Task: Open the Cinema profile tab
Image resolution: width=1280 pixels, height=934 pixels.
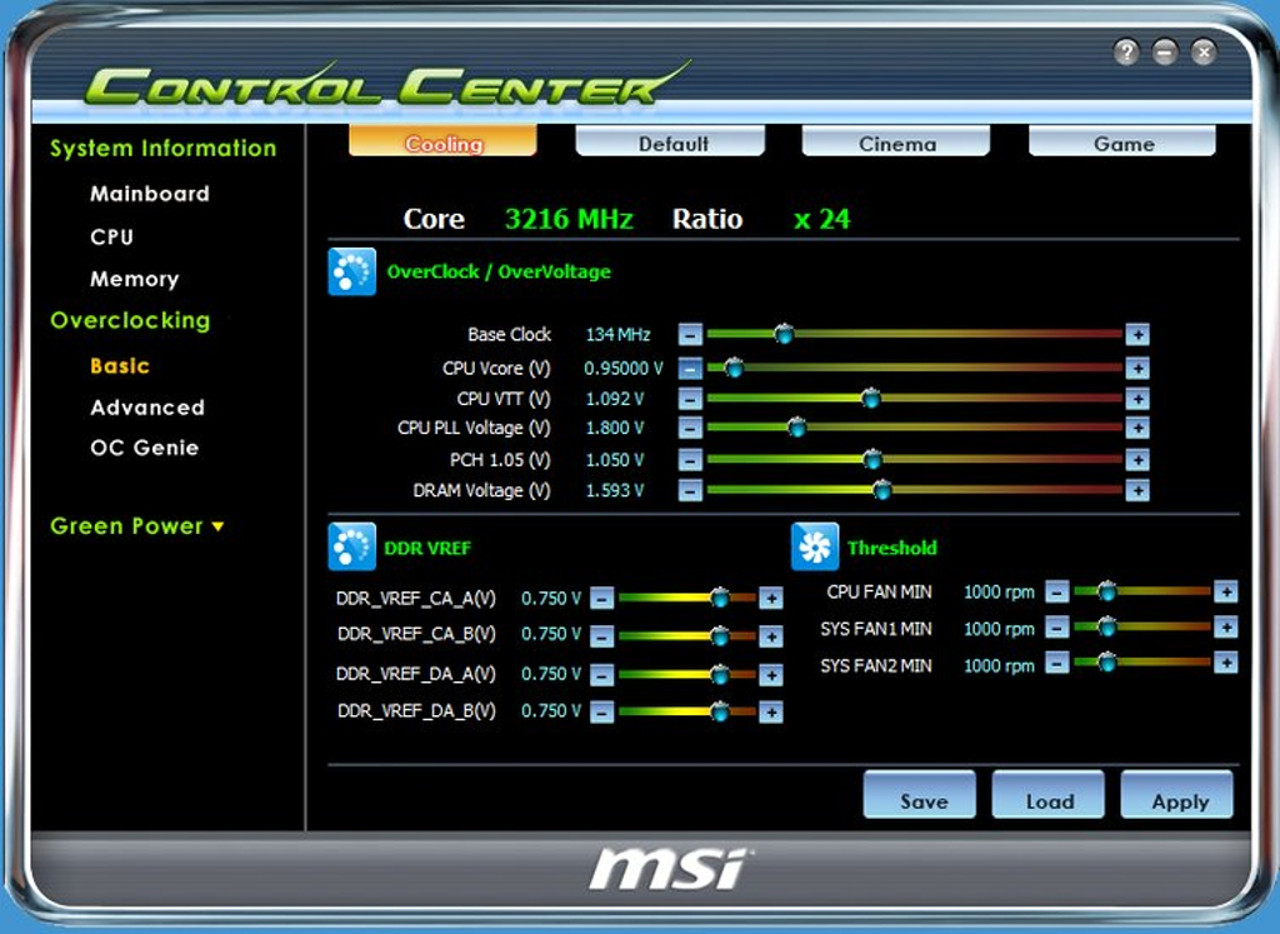Action: (895, 143)
